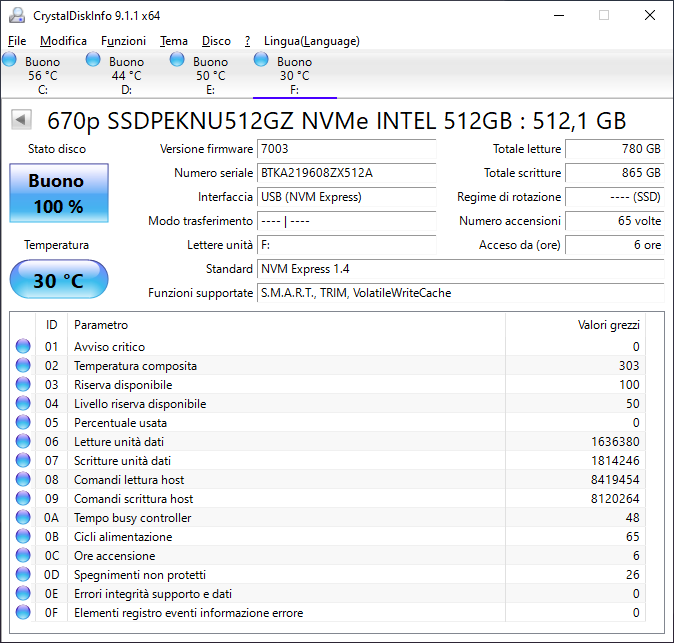Select drive E: at 50 °C
The height and width of the screenshot is (643, 674).
[210, 75]
